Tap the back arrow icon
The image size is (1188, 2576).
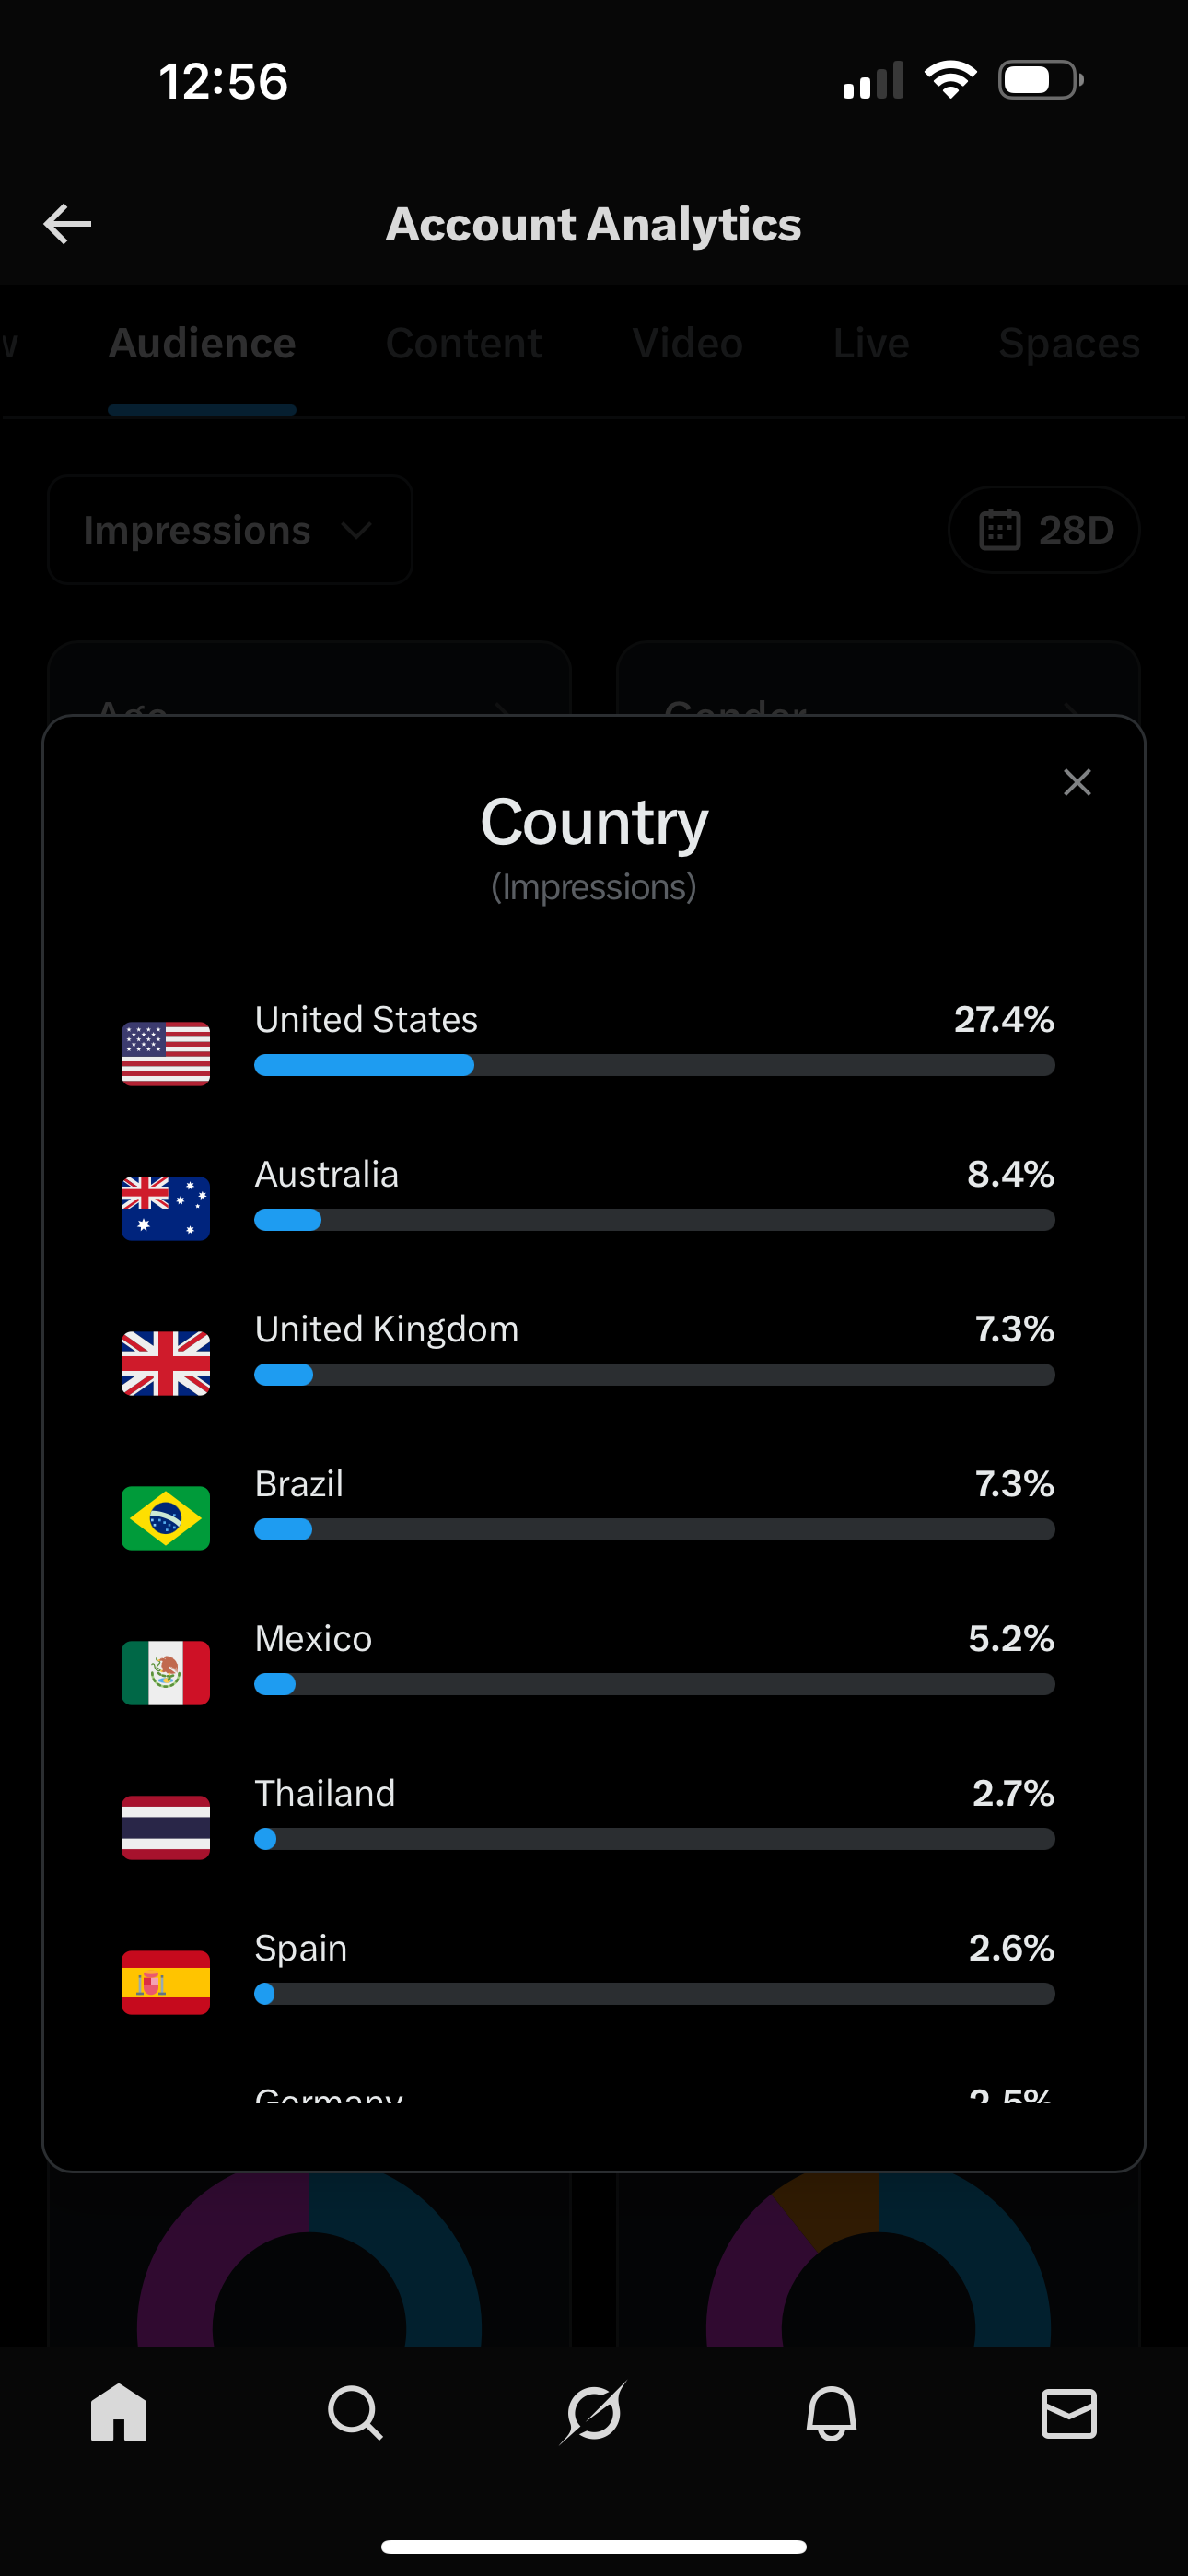(68, 223)
